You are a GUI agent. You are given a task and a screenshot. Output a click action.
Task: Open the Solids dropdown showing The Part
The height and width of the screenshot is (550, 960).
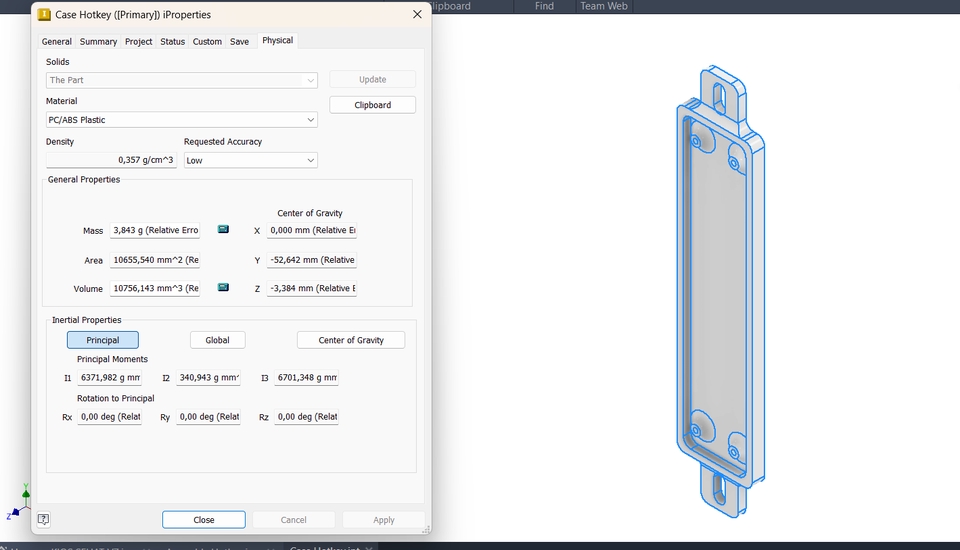point(182,80)
